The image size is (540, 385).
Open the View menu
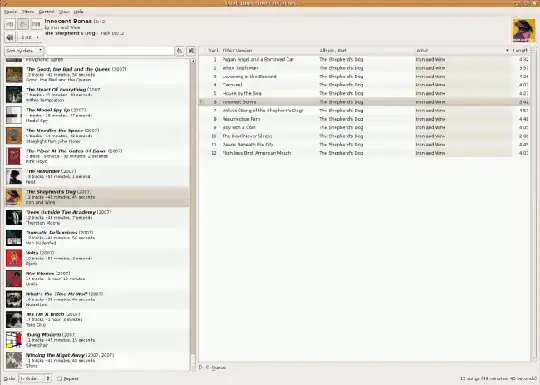click(x=64, y=12)
